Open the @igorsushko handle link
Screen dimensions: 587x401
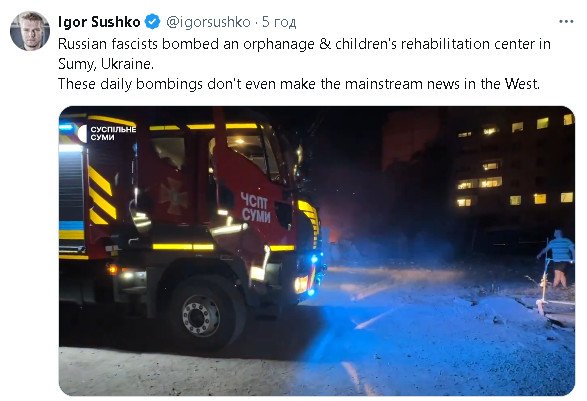coord(208,22)
